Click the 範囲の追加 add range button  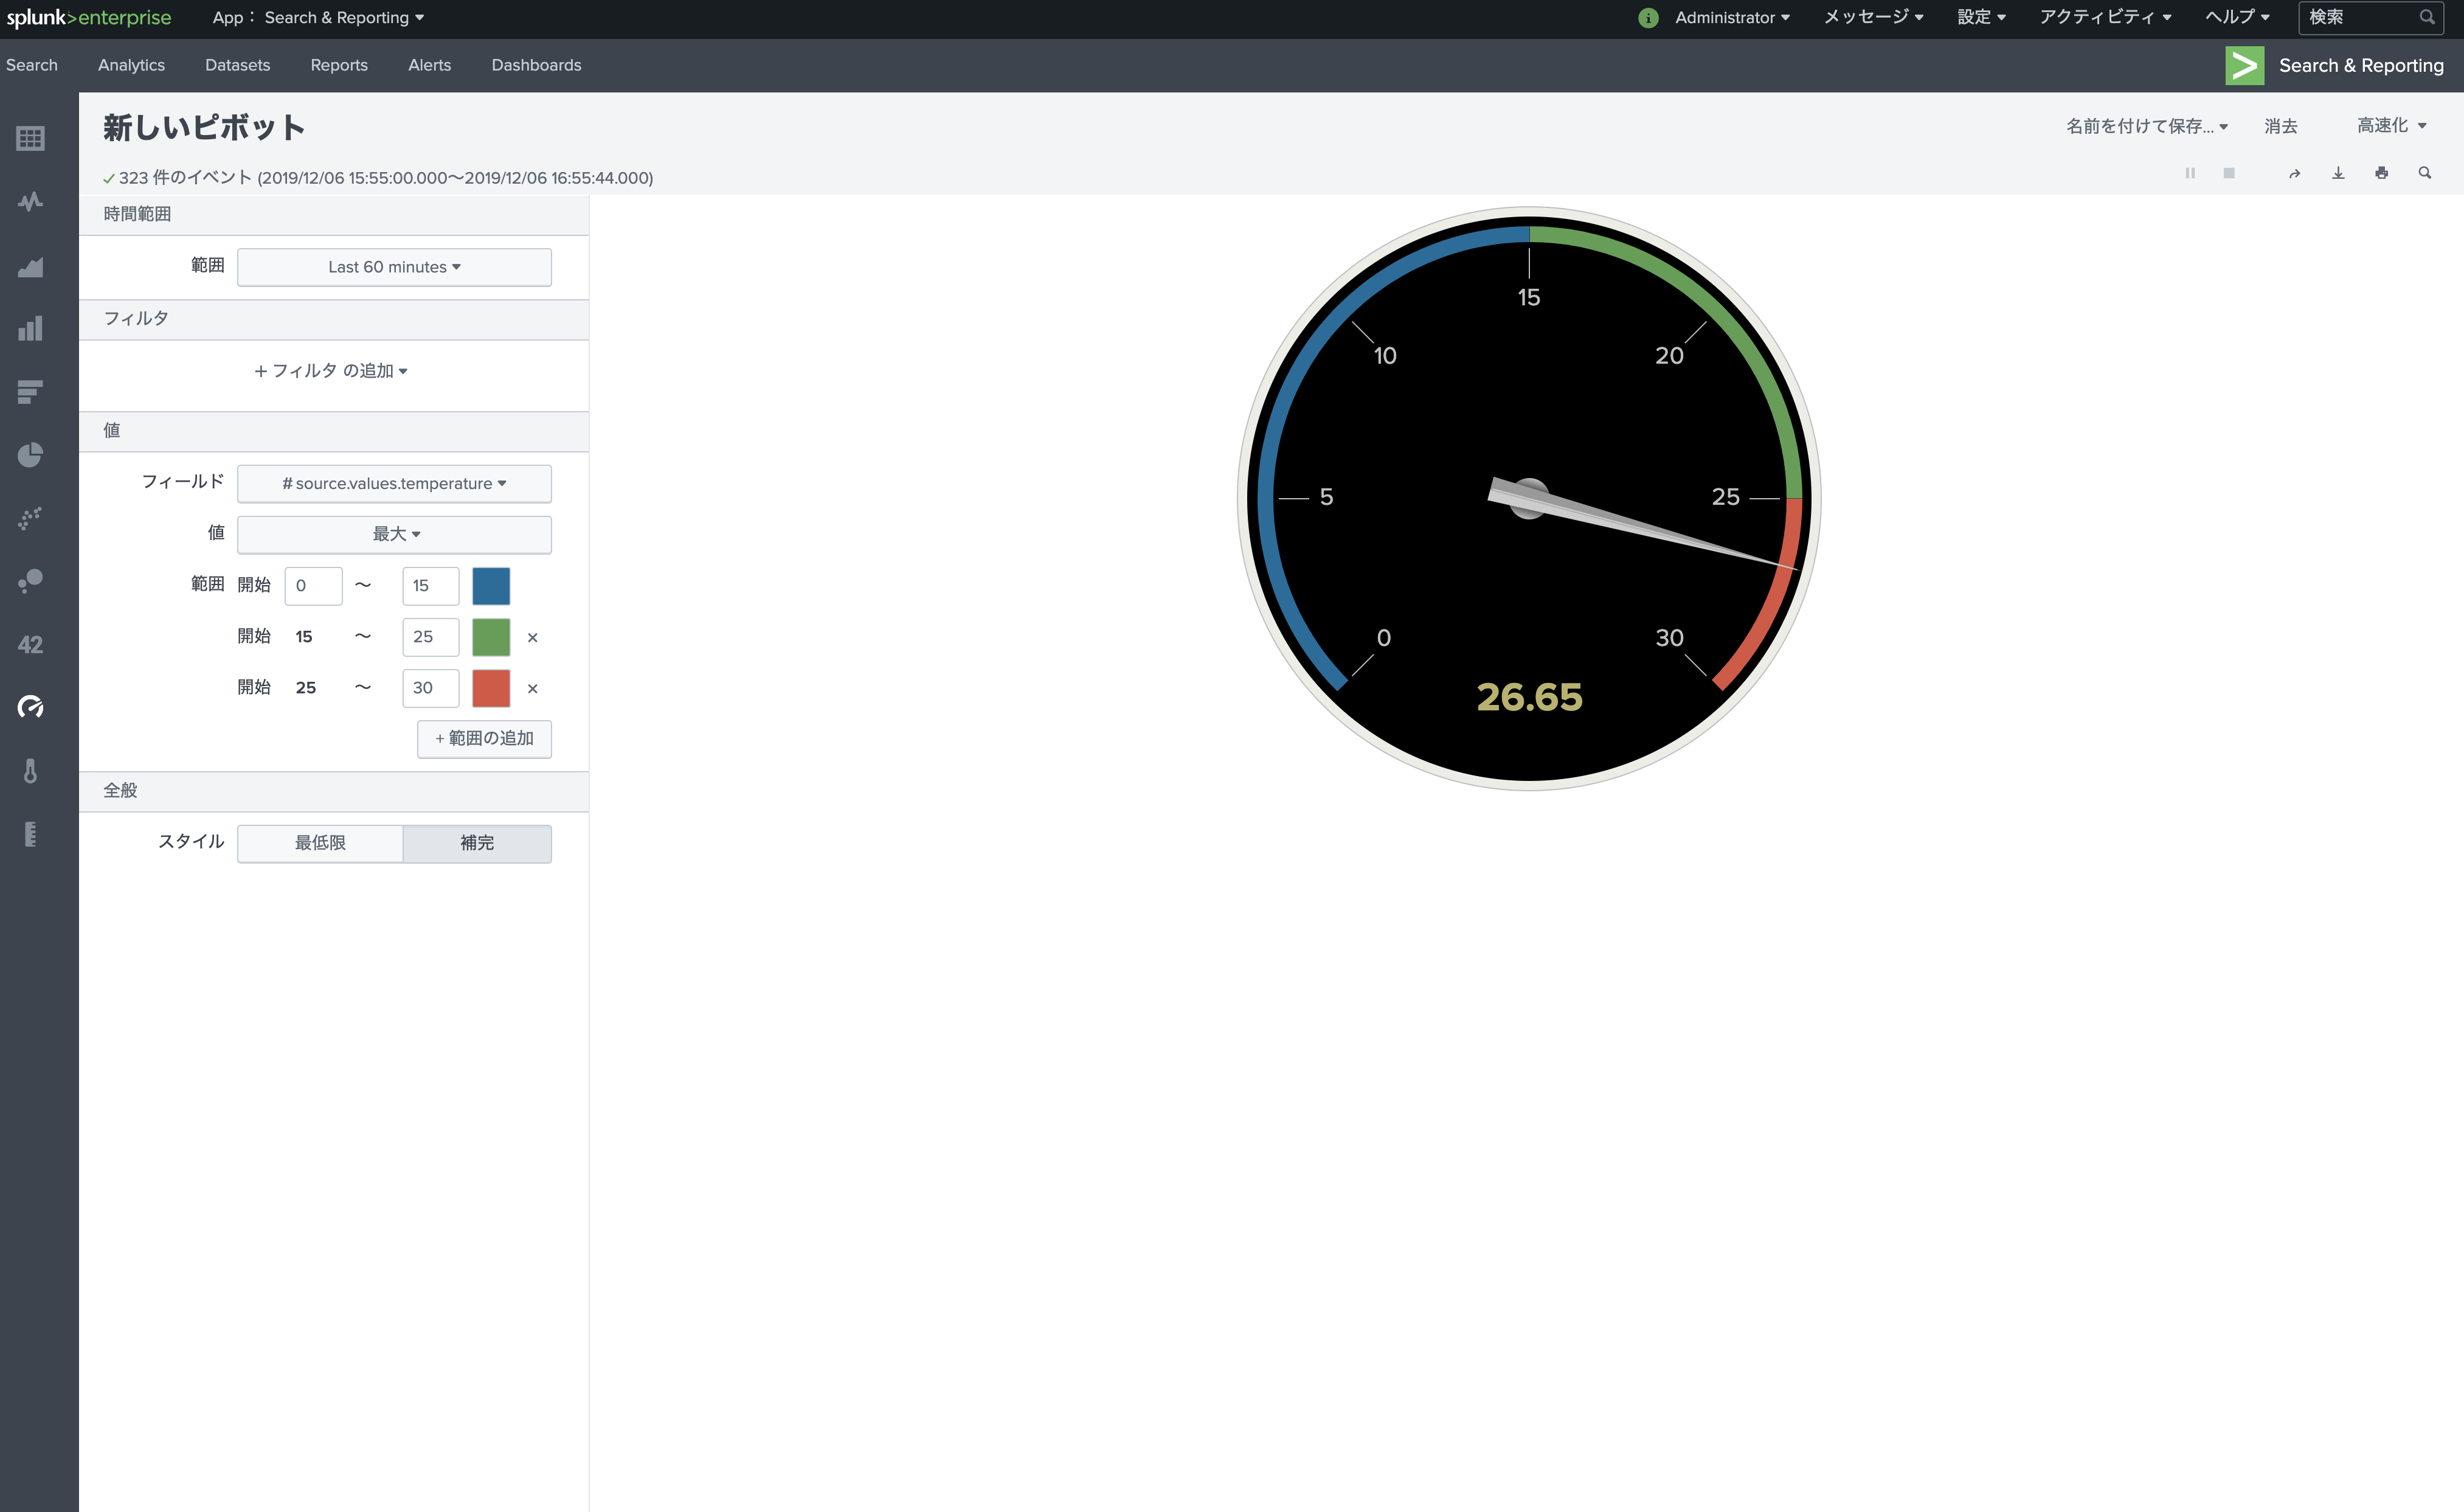(x=484, y=739)
